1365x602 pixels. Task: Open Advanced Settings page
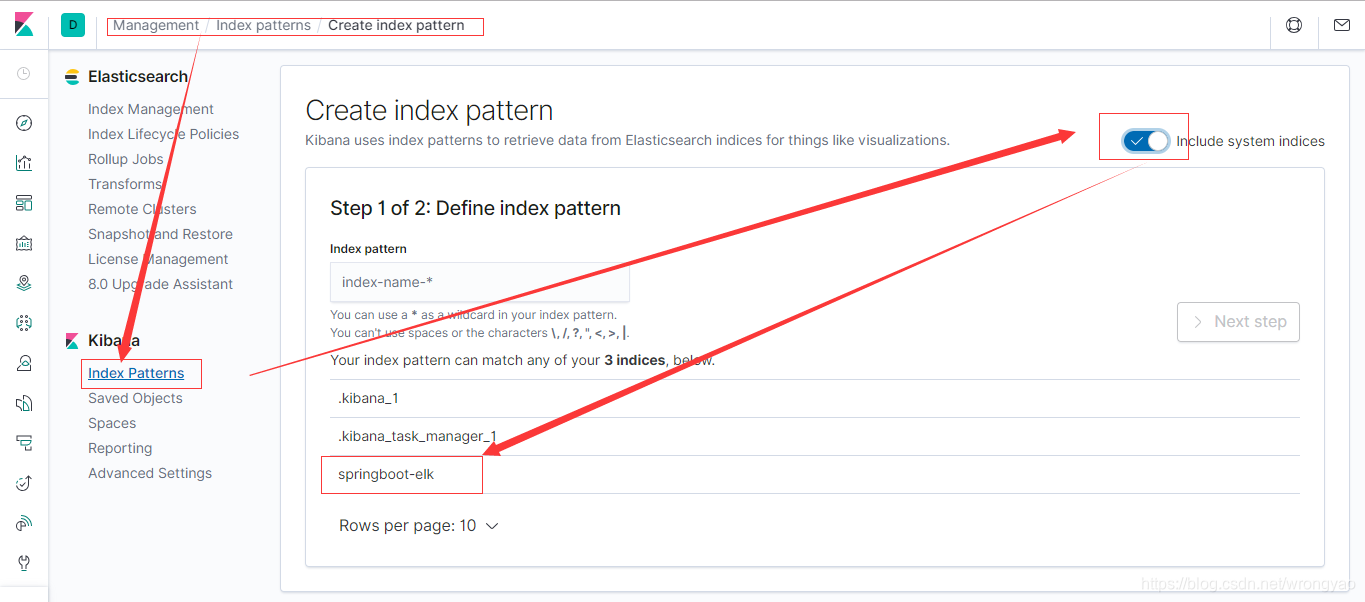point(150,473)
